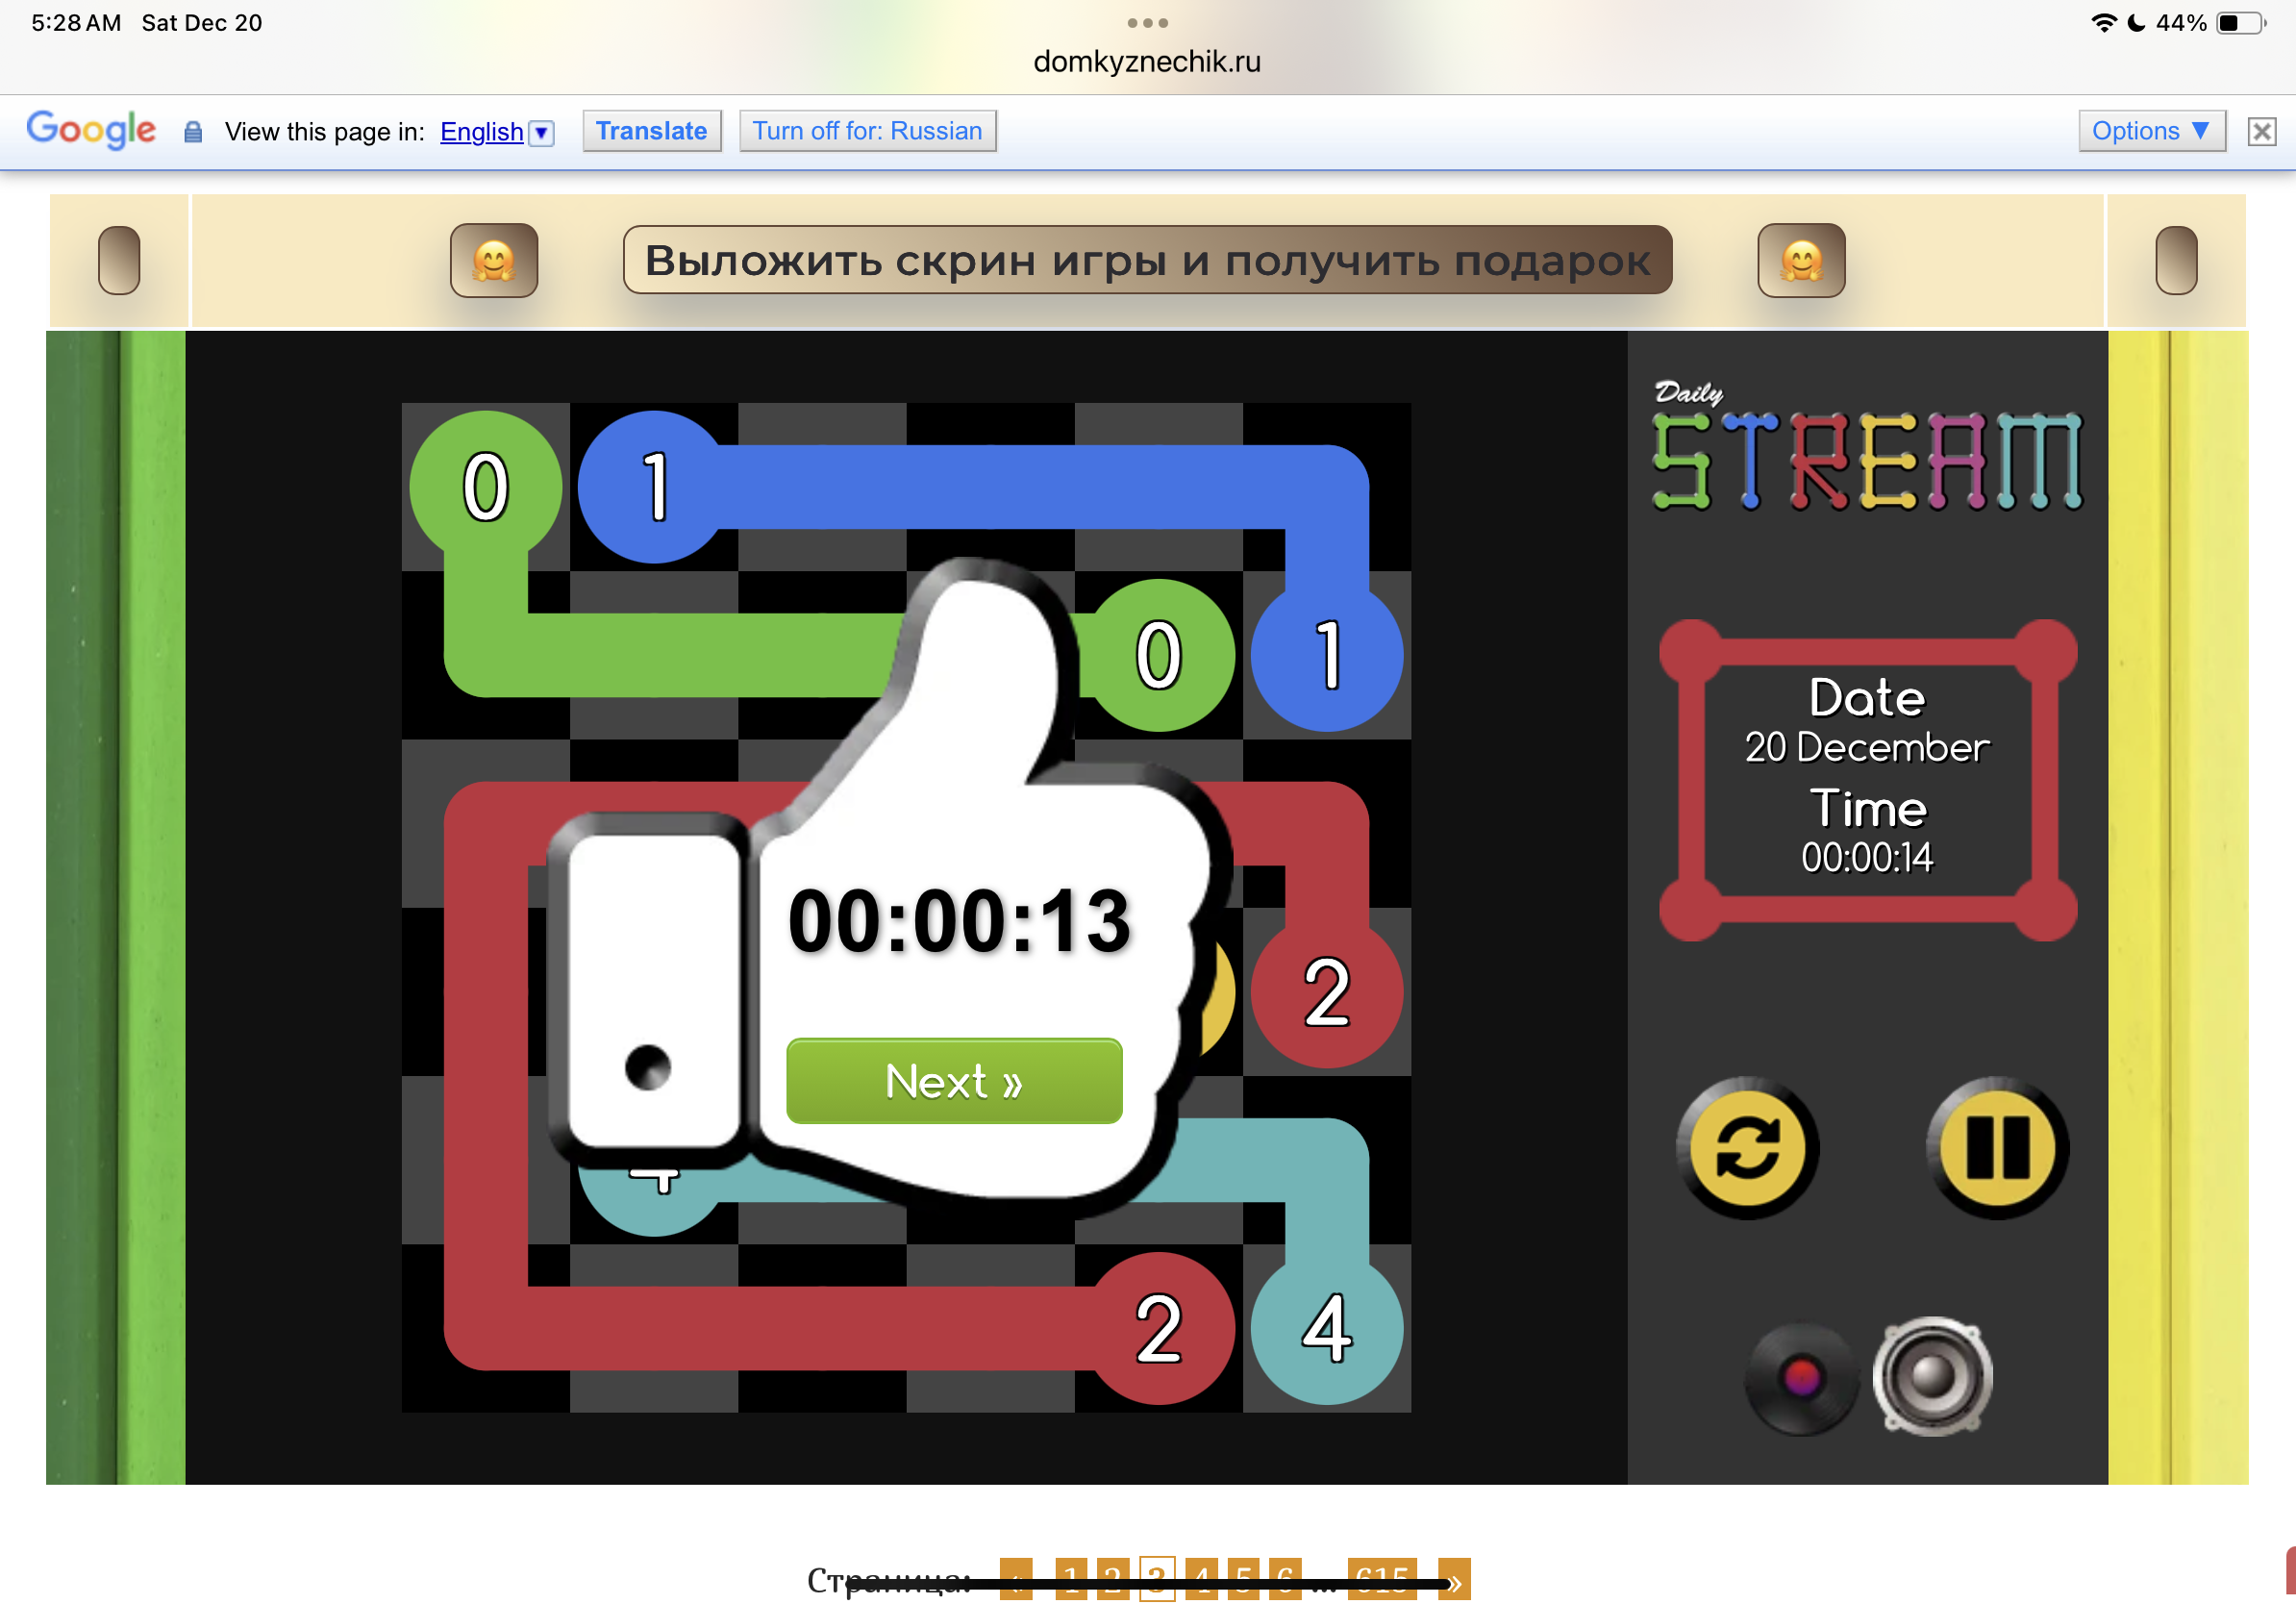The width and height of the screenshot is (2296, 1604).
Task: Go to page 4 in pagination
Action: coord(1201,1579)
